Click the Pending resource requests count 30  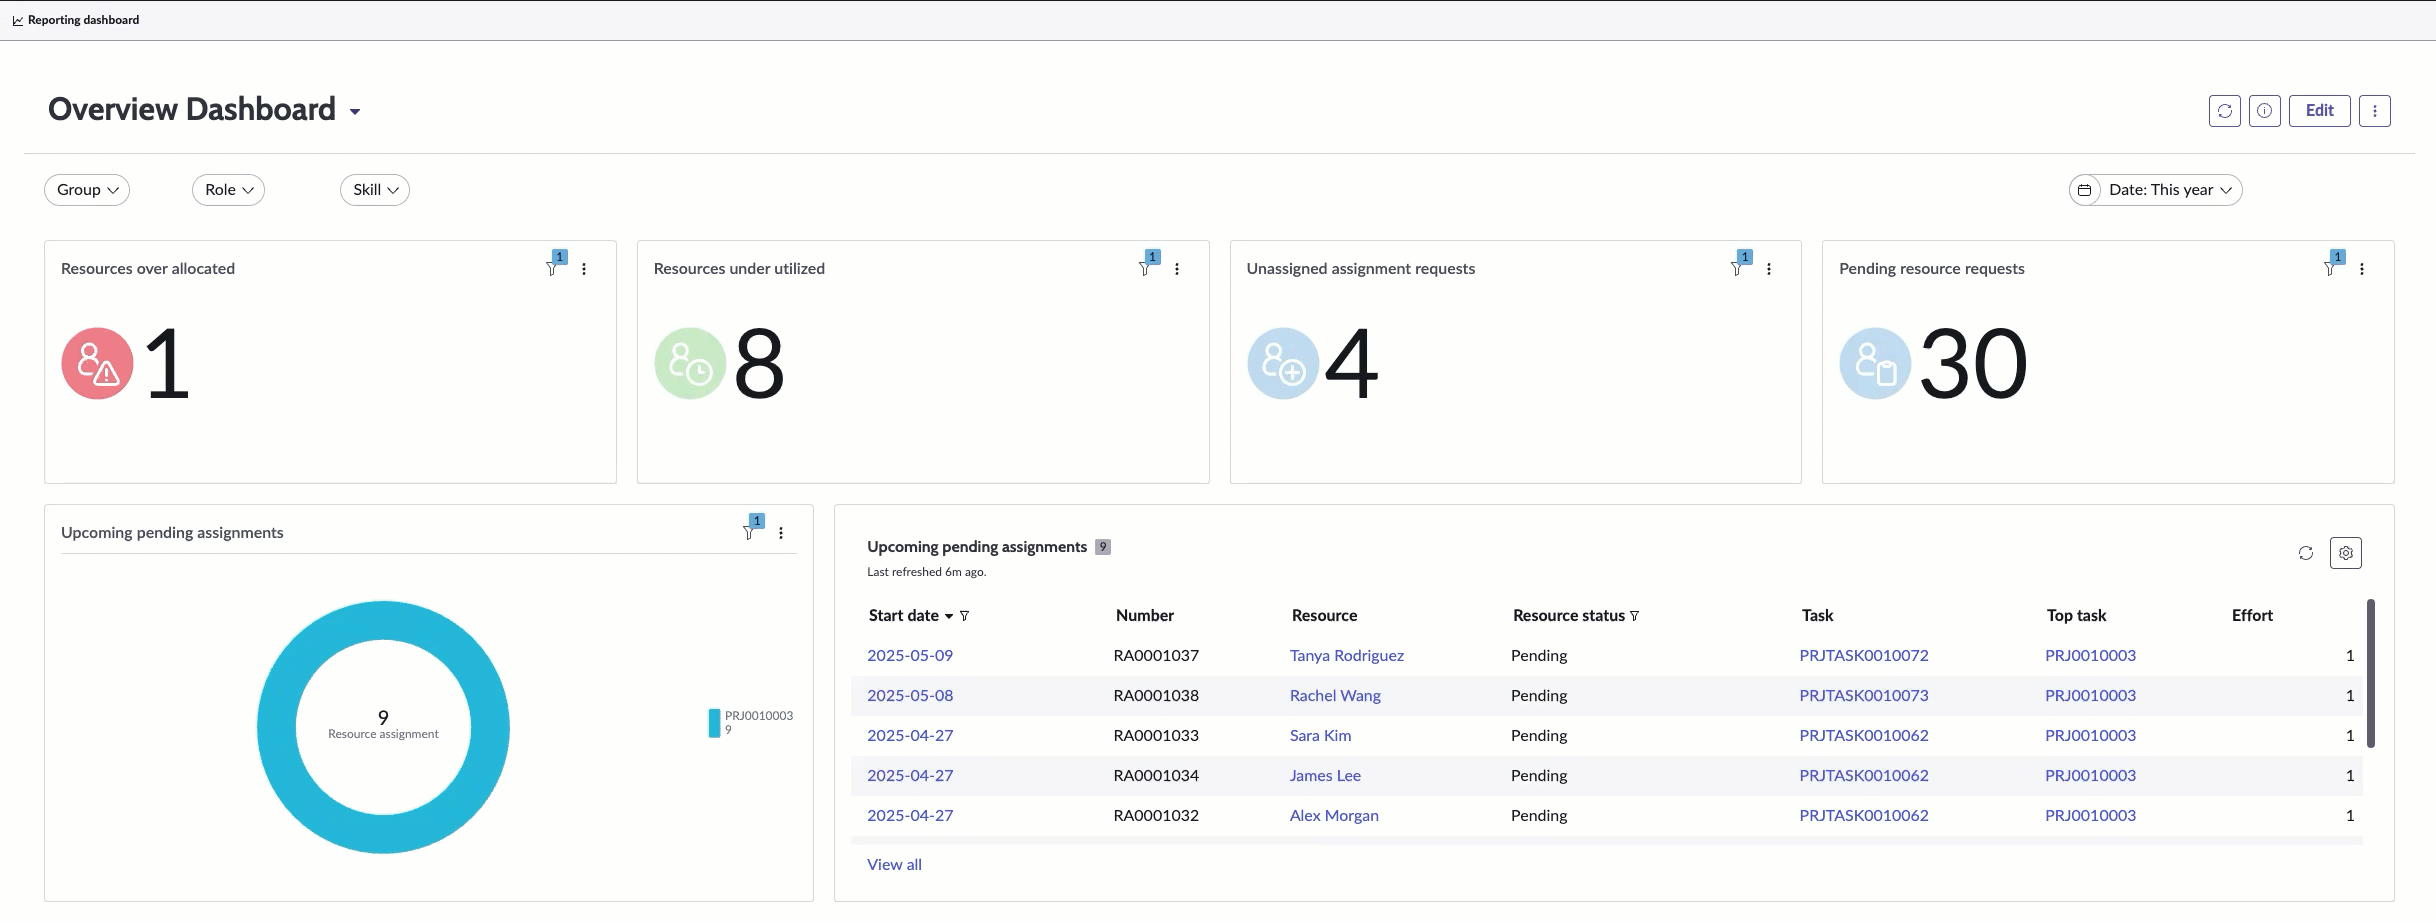1973,364
